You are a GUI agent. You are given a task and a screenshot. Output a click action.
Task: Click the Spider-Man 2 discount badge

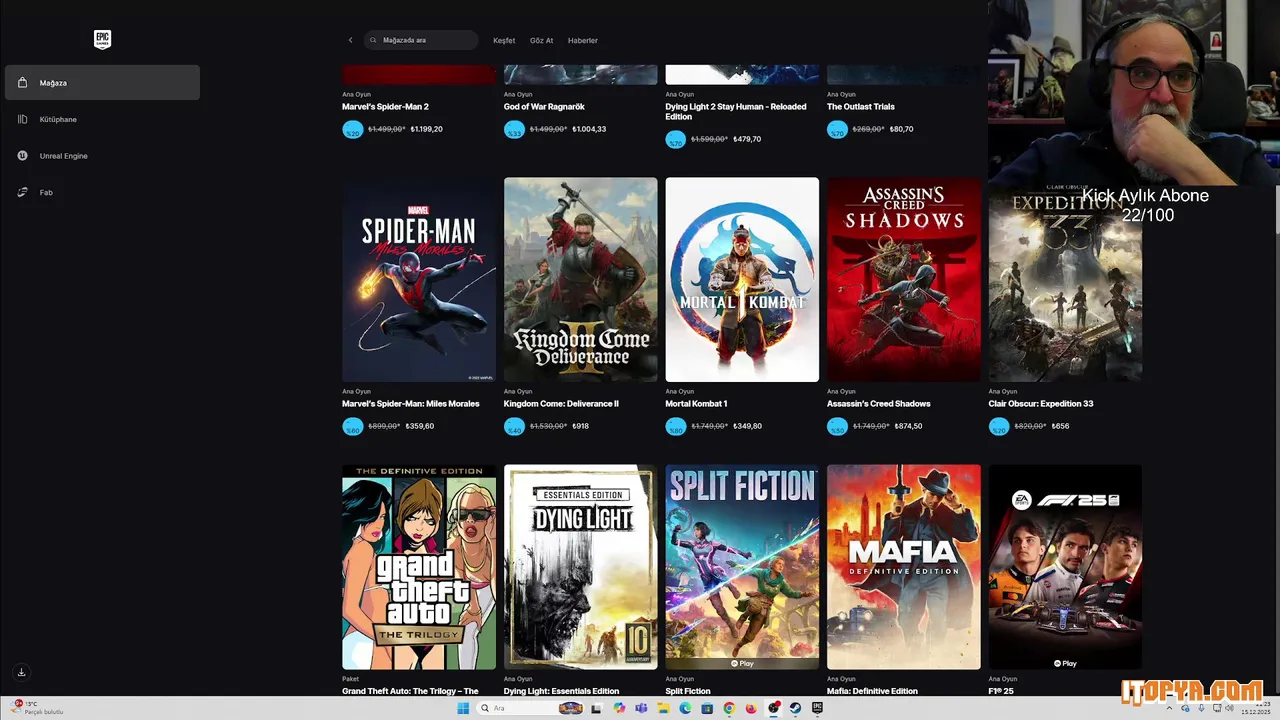[x=352, y=129]
